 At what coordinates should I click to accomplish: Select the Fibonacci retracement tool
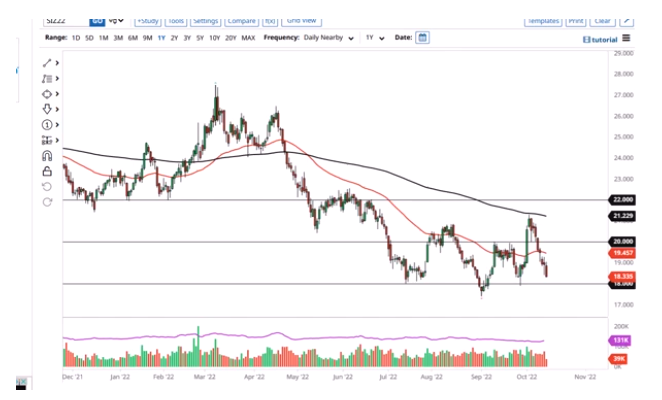(47, 79)
